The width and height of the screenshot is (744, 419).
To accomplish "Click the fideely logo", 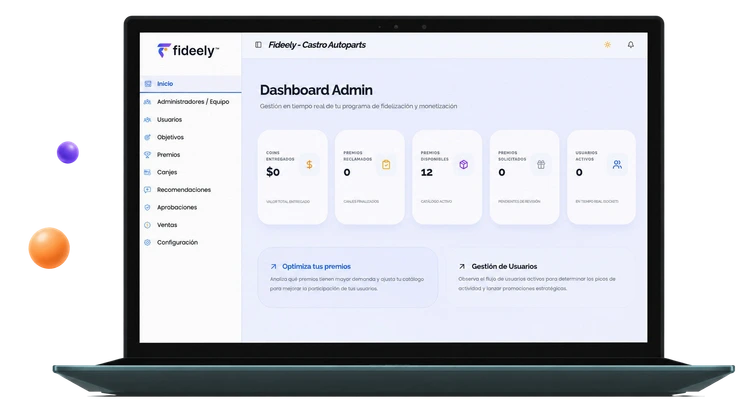I will click(x=188, y=51).
